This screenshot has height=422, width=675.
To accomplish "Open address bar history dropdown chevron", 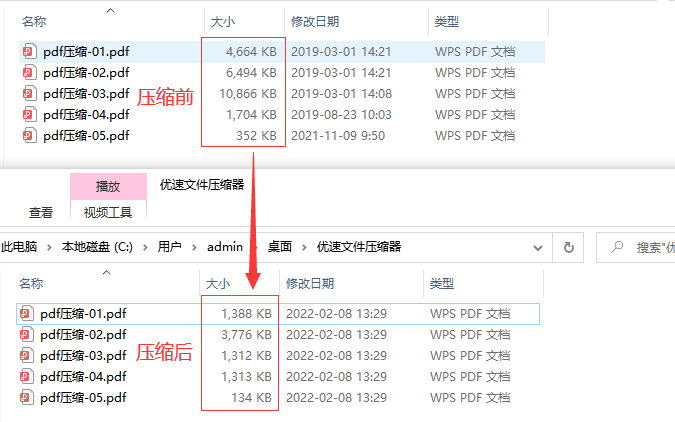I will [538, 248].
